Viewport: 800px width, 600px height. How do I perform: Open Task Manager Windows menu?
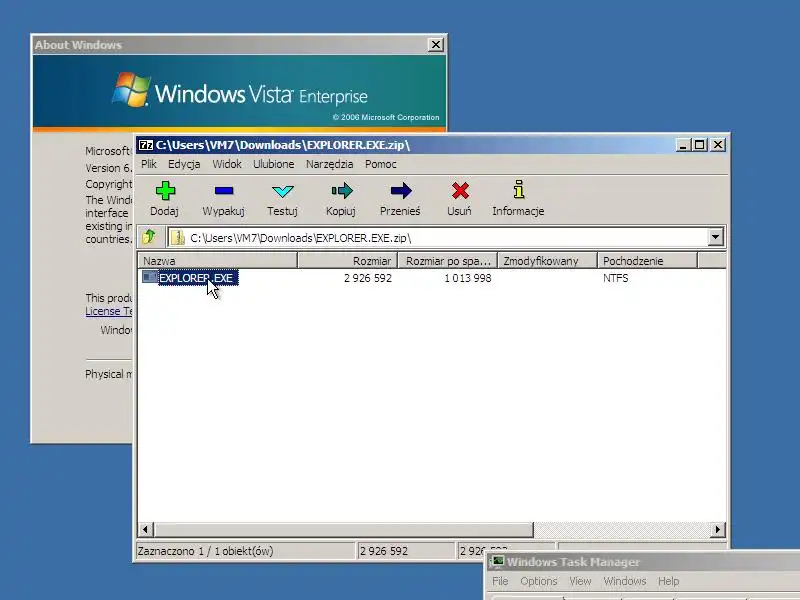click(624, 581)
